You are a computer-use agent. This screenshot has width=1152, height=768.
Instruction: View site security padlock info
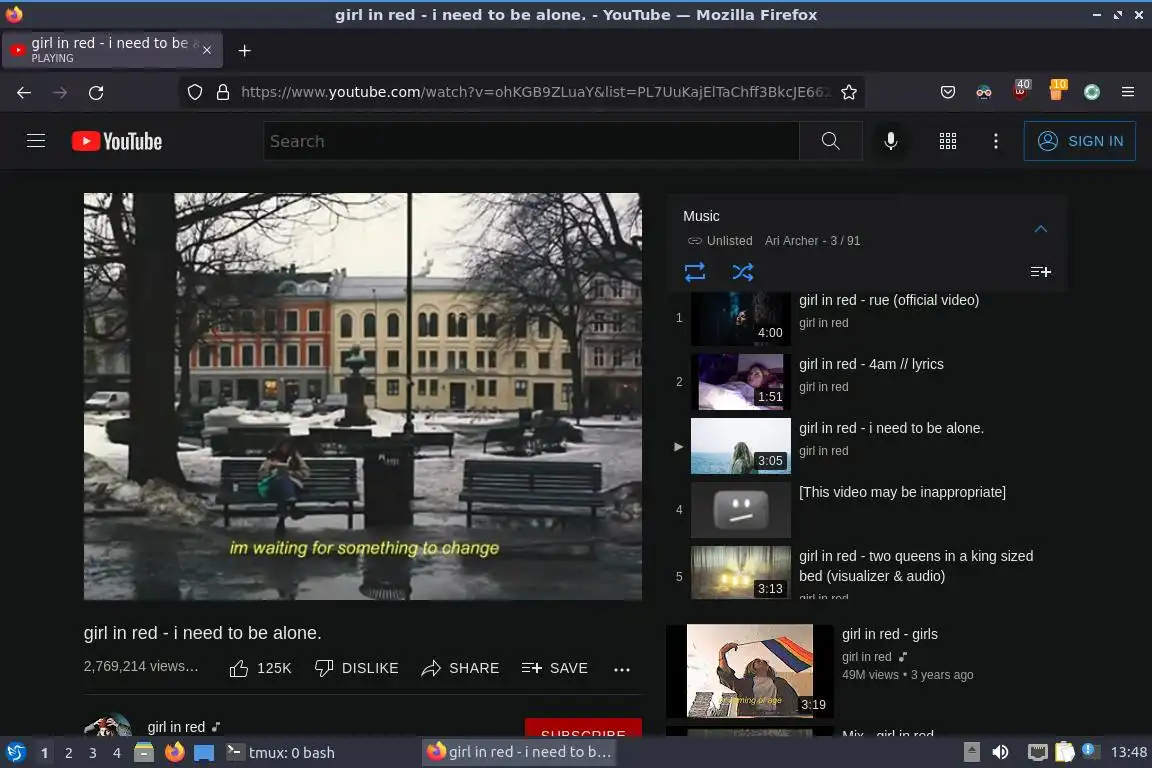pyautogui.click(x=223, y=92)
